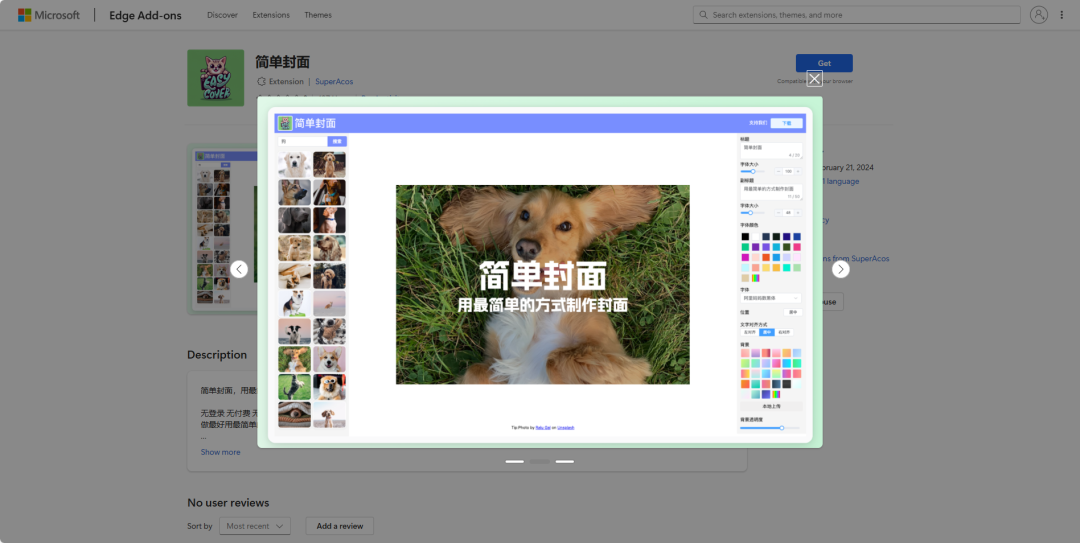Show the next screenshot with right arrow
The width and height of the screenshot is (1080, 543).
point(840,269)
